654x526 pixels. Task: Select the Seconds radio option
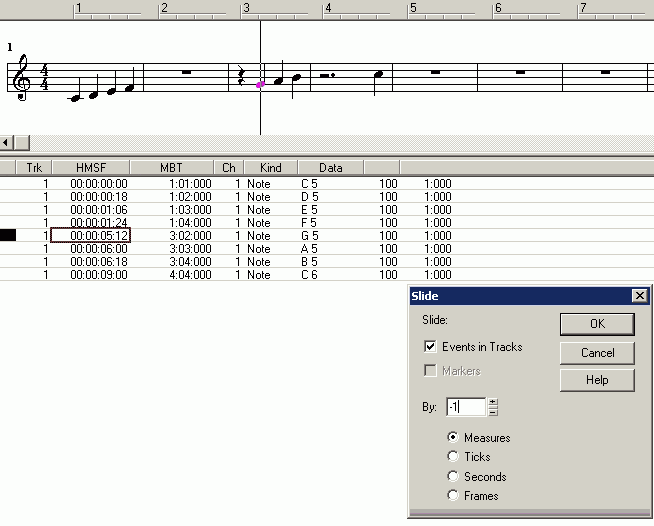453,477
